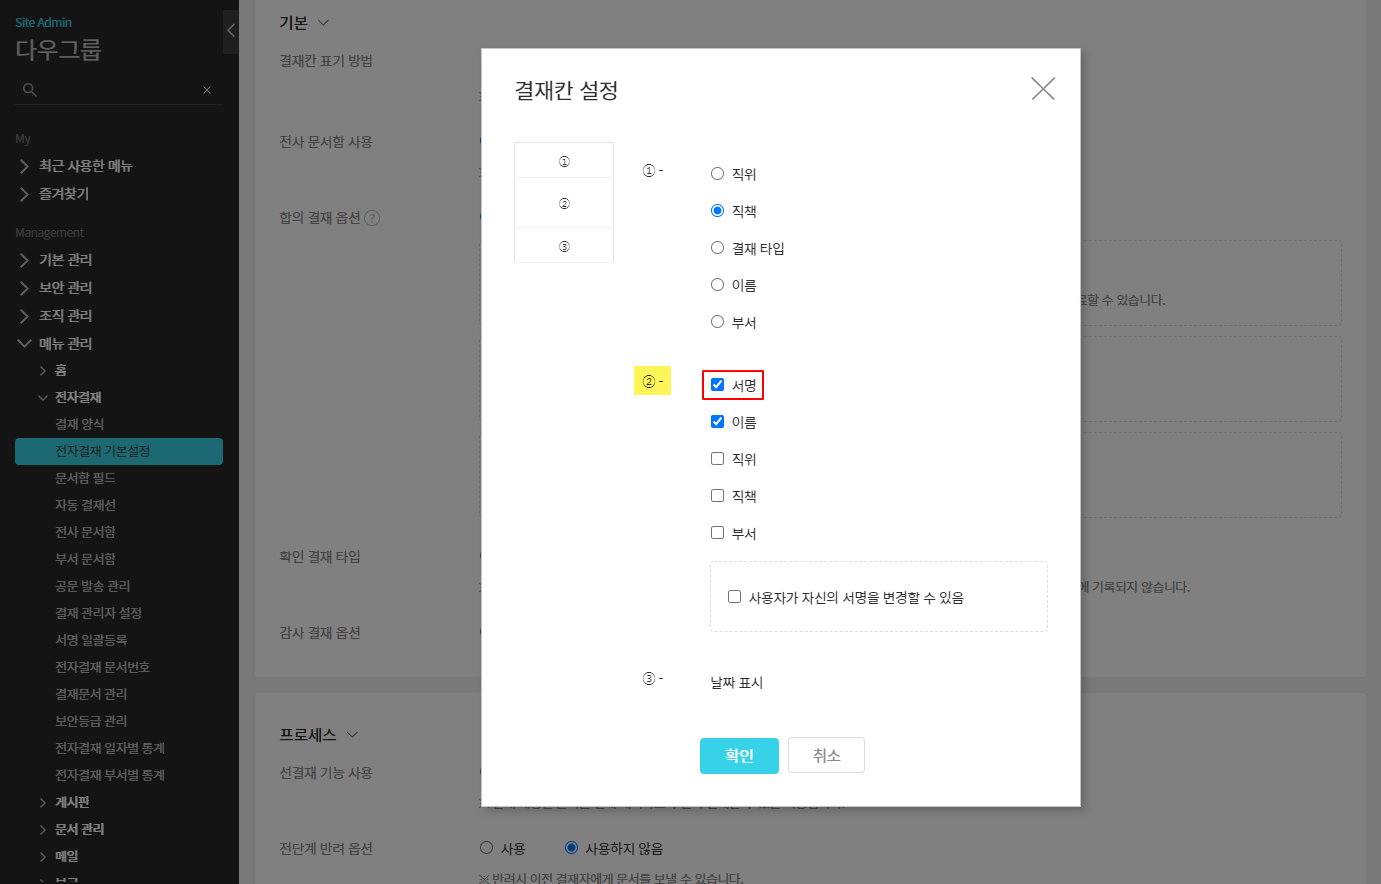This screenshot has height=884, width=1381.
Task: Select the 직위 radio button
Action: coord(717,174)
